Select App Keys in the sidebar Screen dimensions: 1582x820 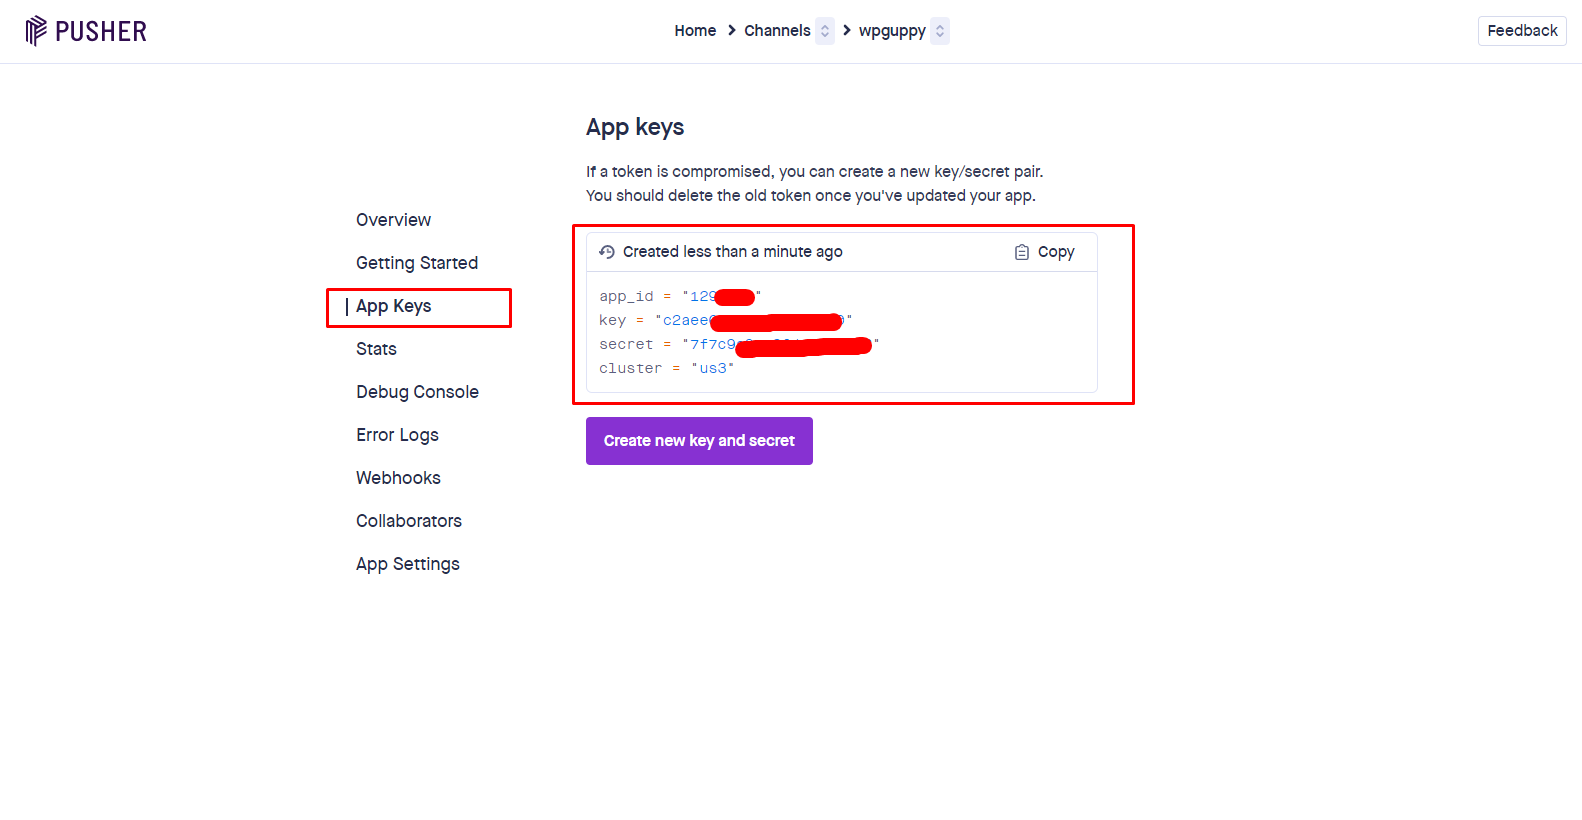tap(394, 306)
